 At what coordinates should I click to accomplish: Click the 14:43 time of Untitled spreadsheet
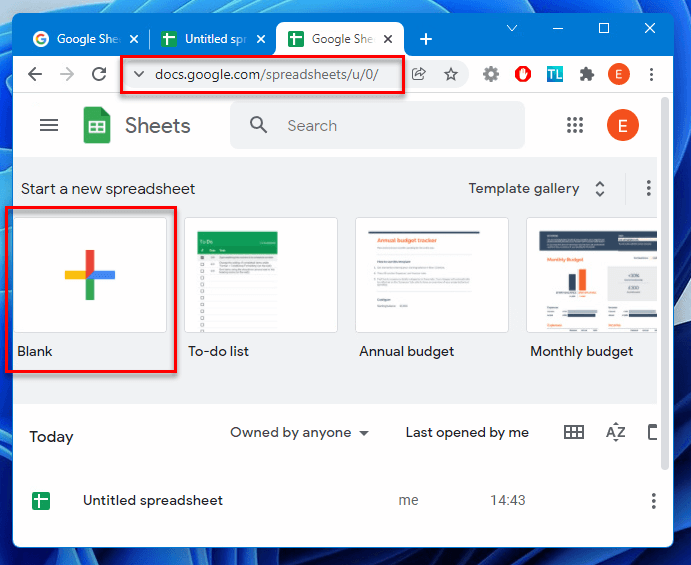(508, 501)
